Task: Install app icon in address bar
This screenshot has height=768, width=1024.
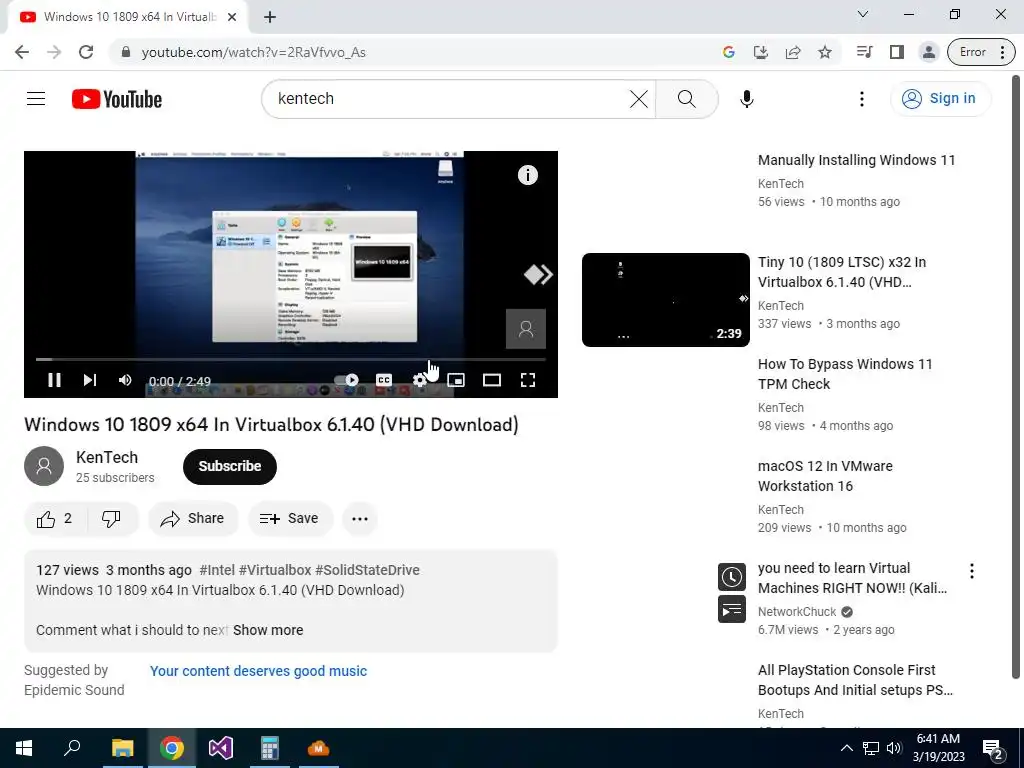Action: pos(761,52)
